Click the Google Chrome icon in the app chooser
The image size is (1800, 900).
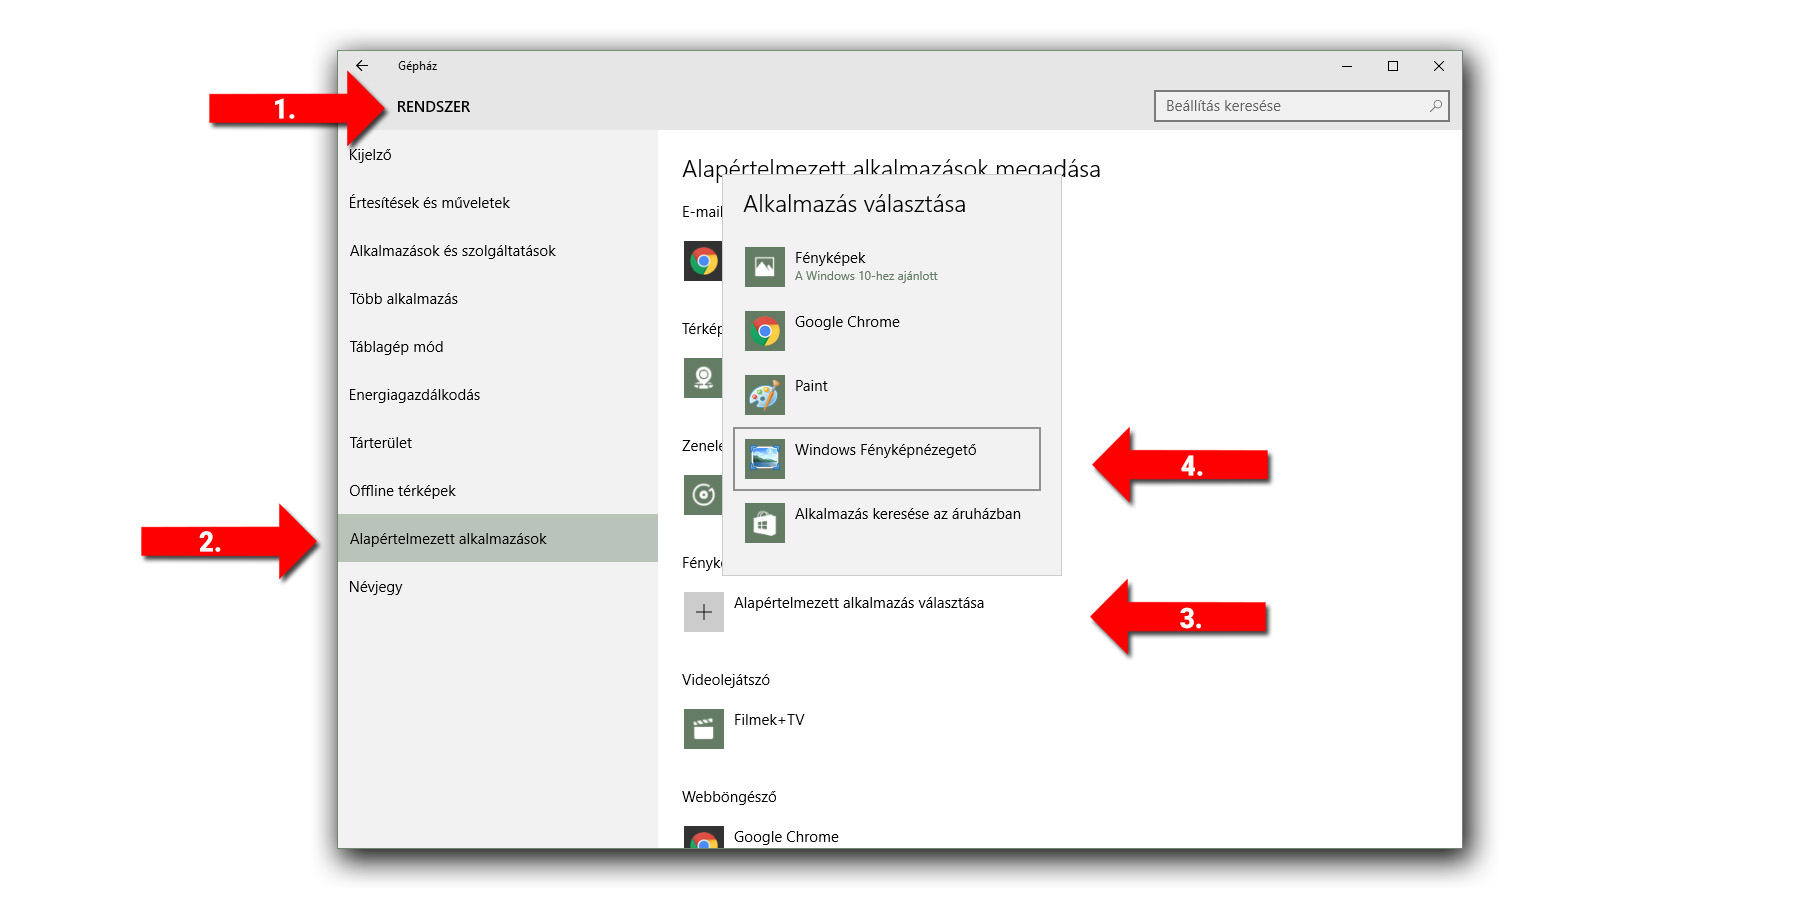[764, 331]
